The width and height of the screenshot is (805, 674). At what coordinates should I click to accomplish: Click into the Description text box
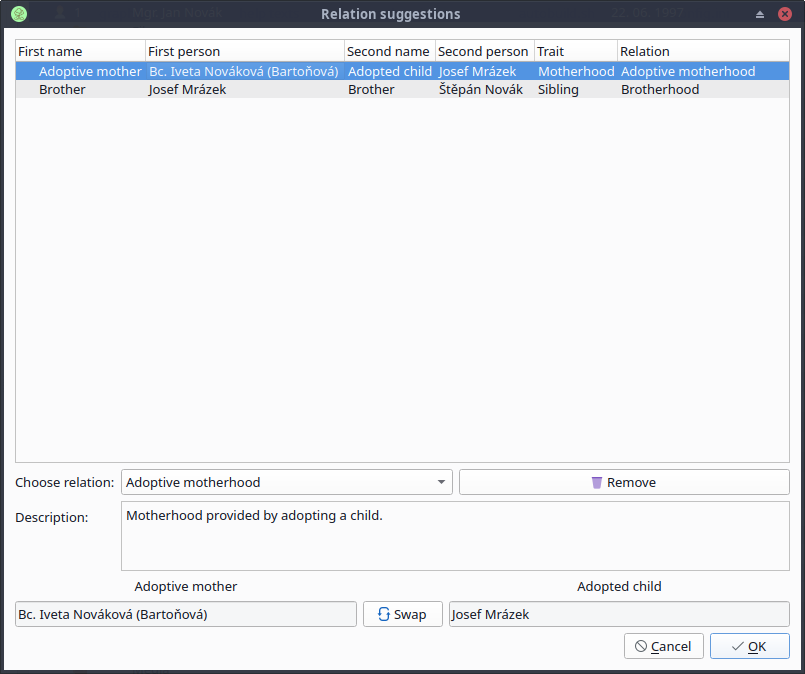click(455, 536)
